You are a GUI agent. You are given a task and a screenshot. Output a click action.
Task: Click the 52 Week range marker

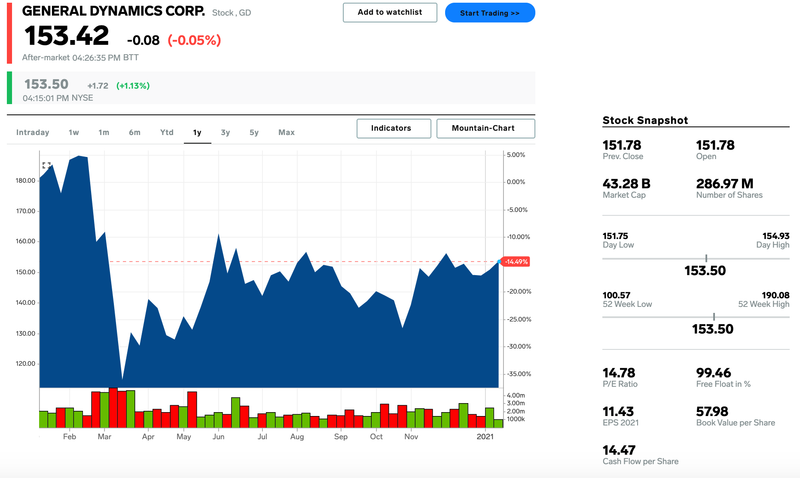click(714, 317)
